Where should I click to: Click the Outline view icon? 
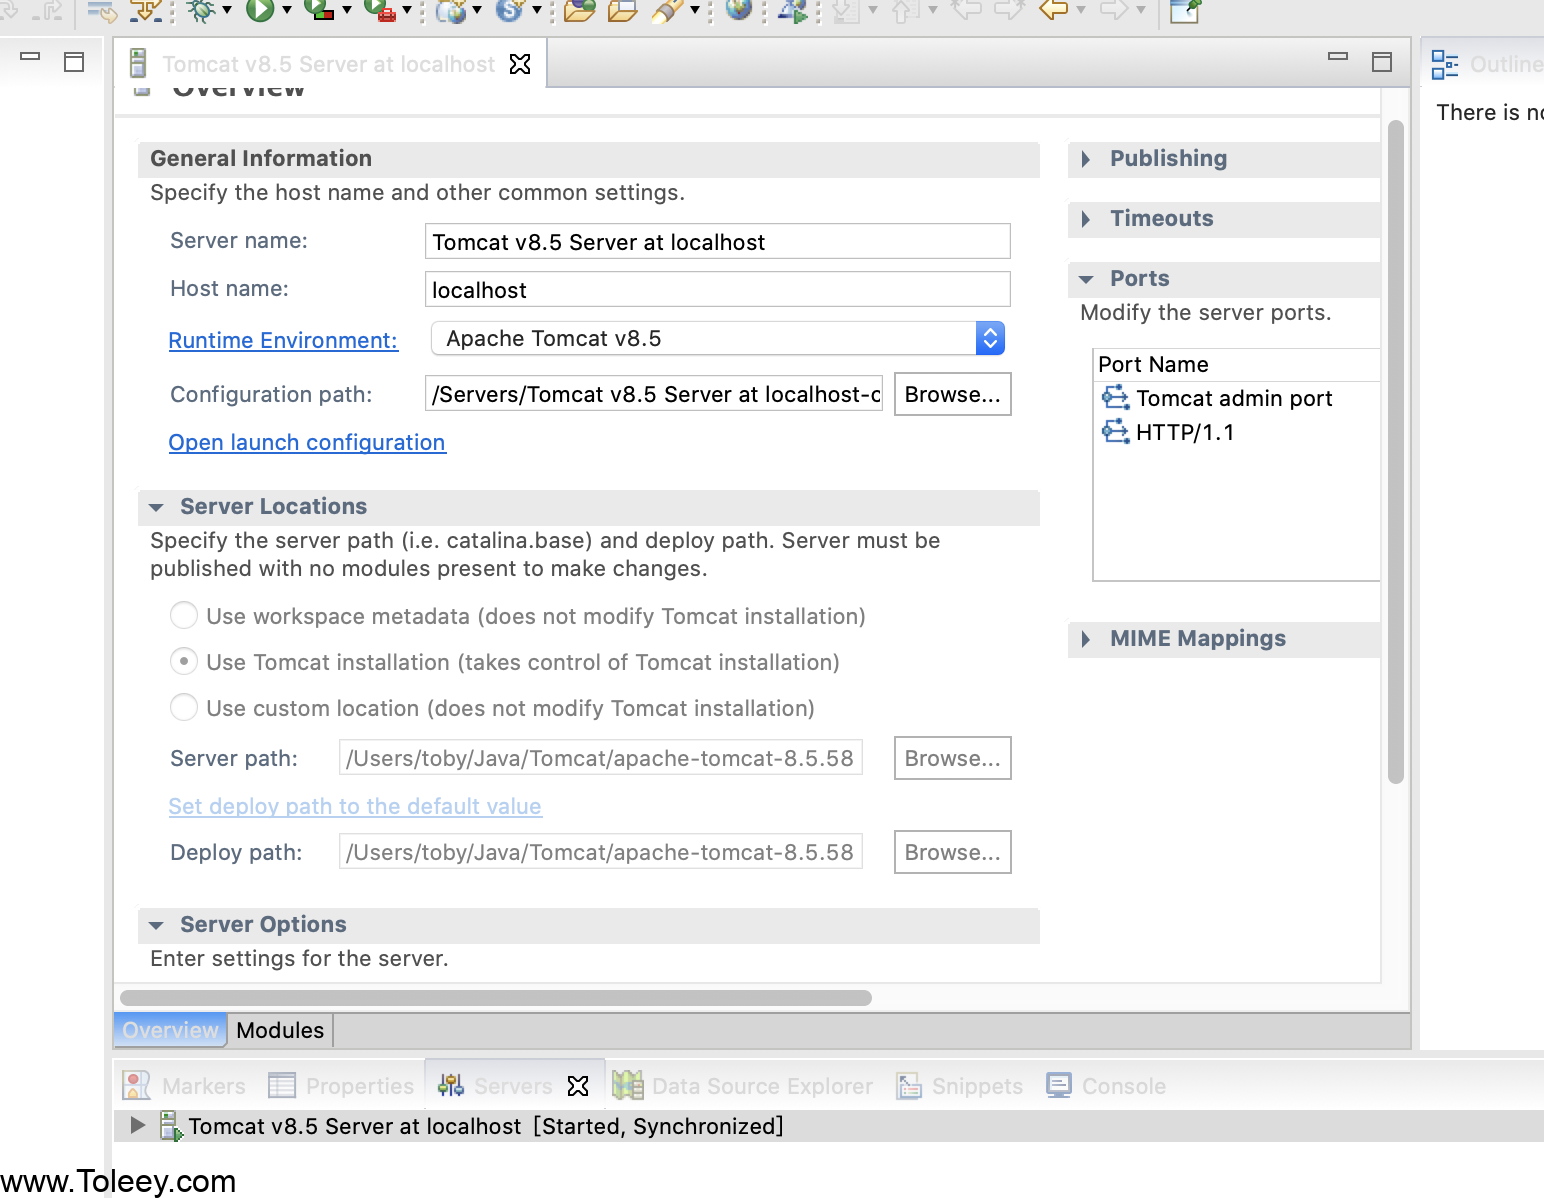coord(1445,65)
